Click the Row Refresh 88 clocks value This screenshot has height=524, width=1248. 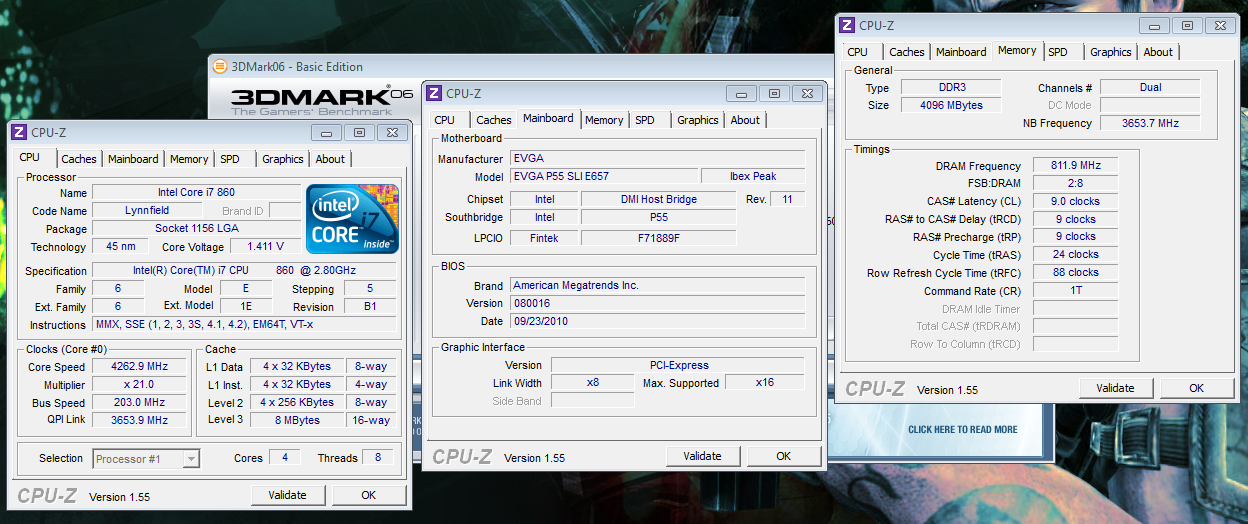pos(1075,272)
